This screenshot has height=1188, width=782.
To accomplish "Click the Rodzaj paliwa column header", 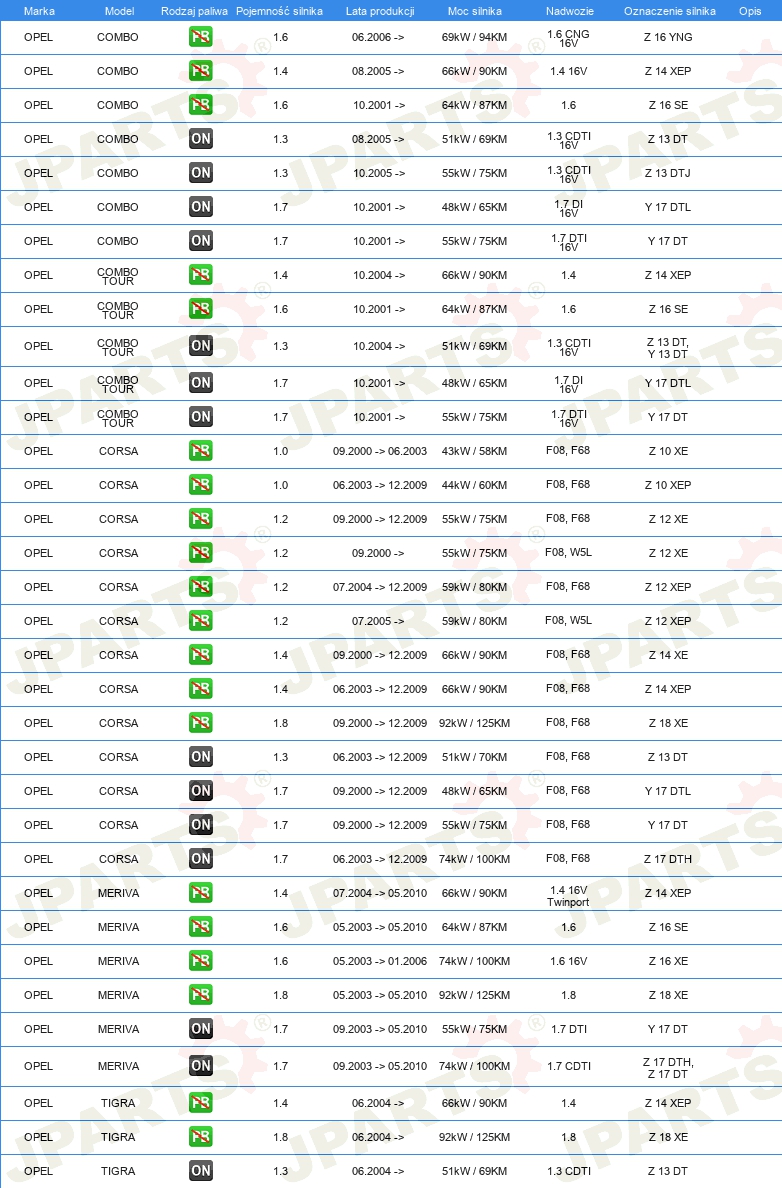I will pyautogui.click(x=194, y=11).
